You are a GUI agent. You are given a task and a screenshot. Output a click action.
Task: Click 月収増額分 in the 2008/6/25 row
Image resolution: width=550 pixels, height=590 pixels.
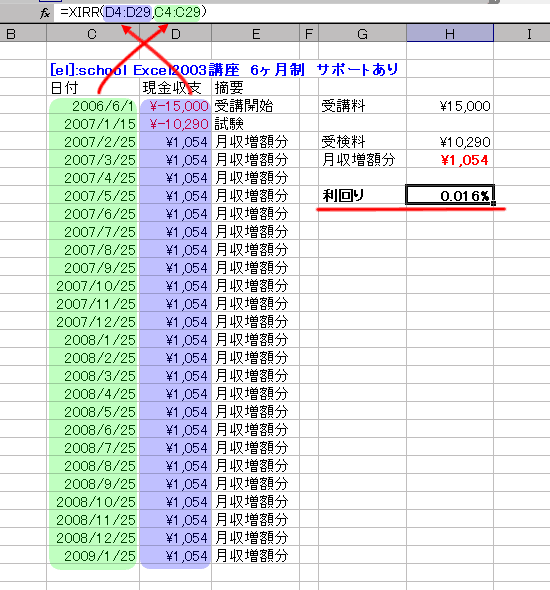(255, 430)
